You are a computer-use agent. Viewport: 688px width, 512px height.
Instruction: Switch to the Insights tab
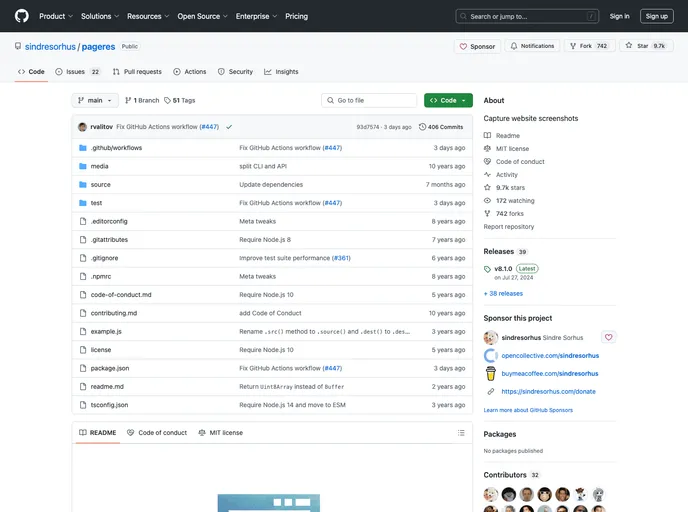(281, 72)
